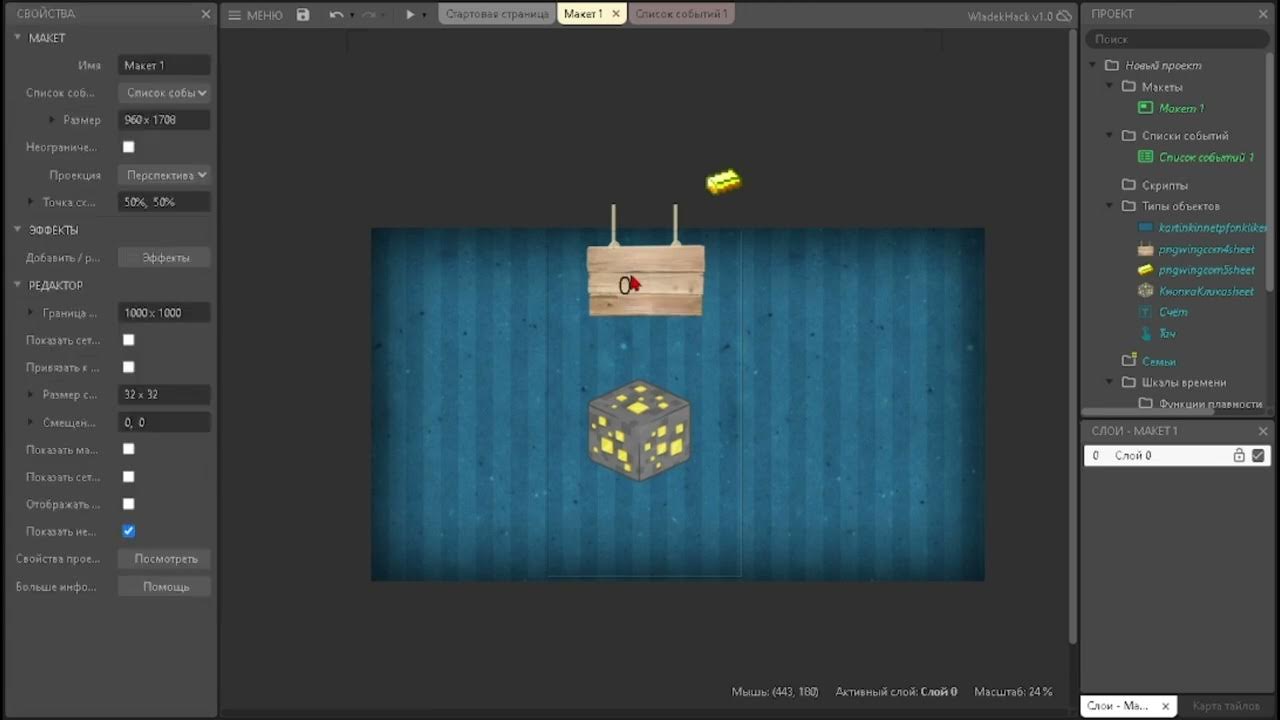
Task: Click the save project icon
Action: [303, 15]
